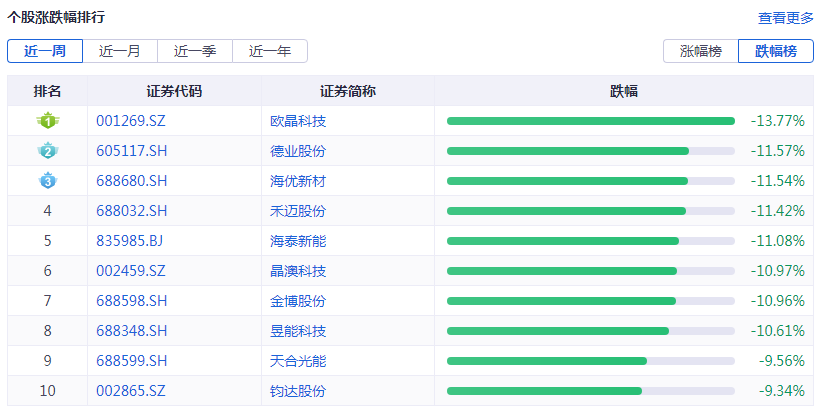
Task: Toggle to the 涨幅榜 ranking
Action: click(x=700, y=51)
